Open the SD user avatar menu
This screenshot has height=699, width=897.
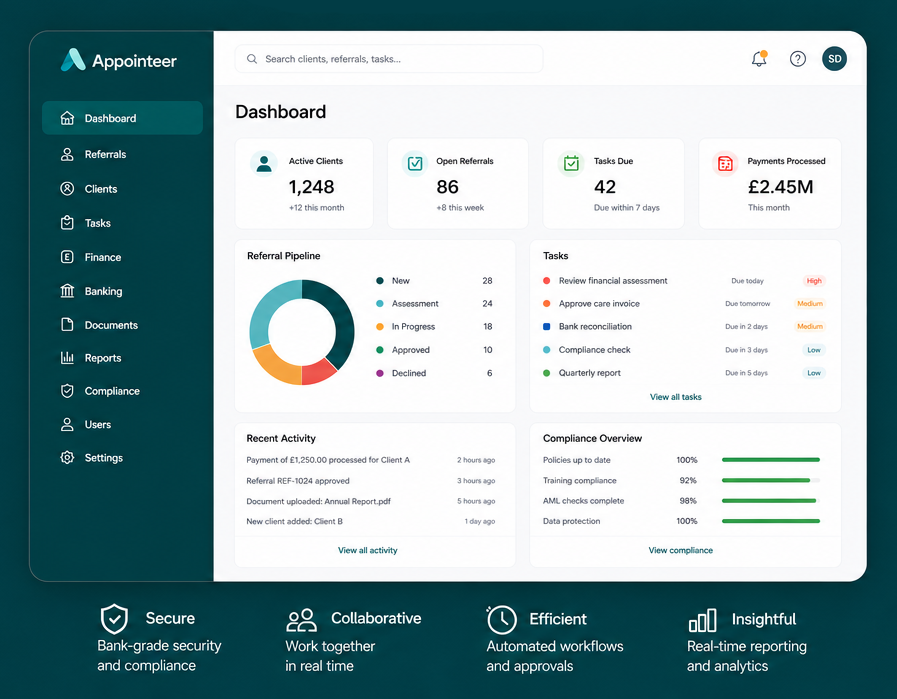(x=834, y=59)
